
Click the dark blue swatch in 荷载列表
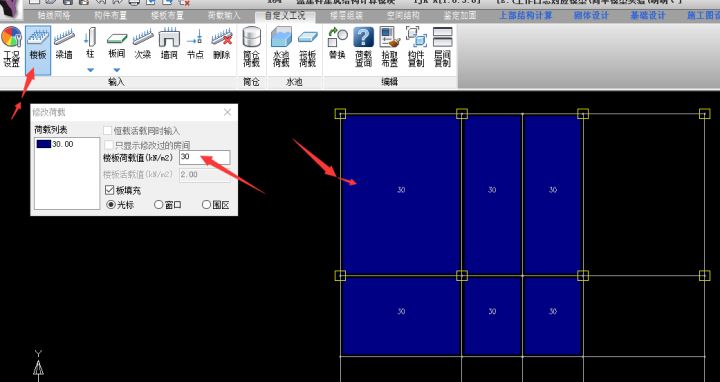pyautogui.click(x=44, y=144)
